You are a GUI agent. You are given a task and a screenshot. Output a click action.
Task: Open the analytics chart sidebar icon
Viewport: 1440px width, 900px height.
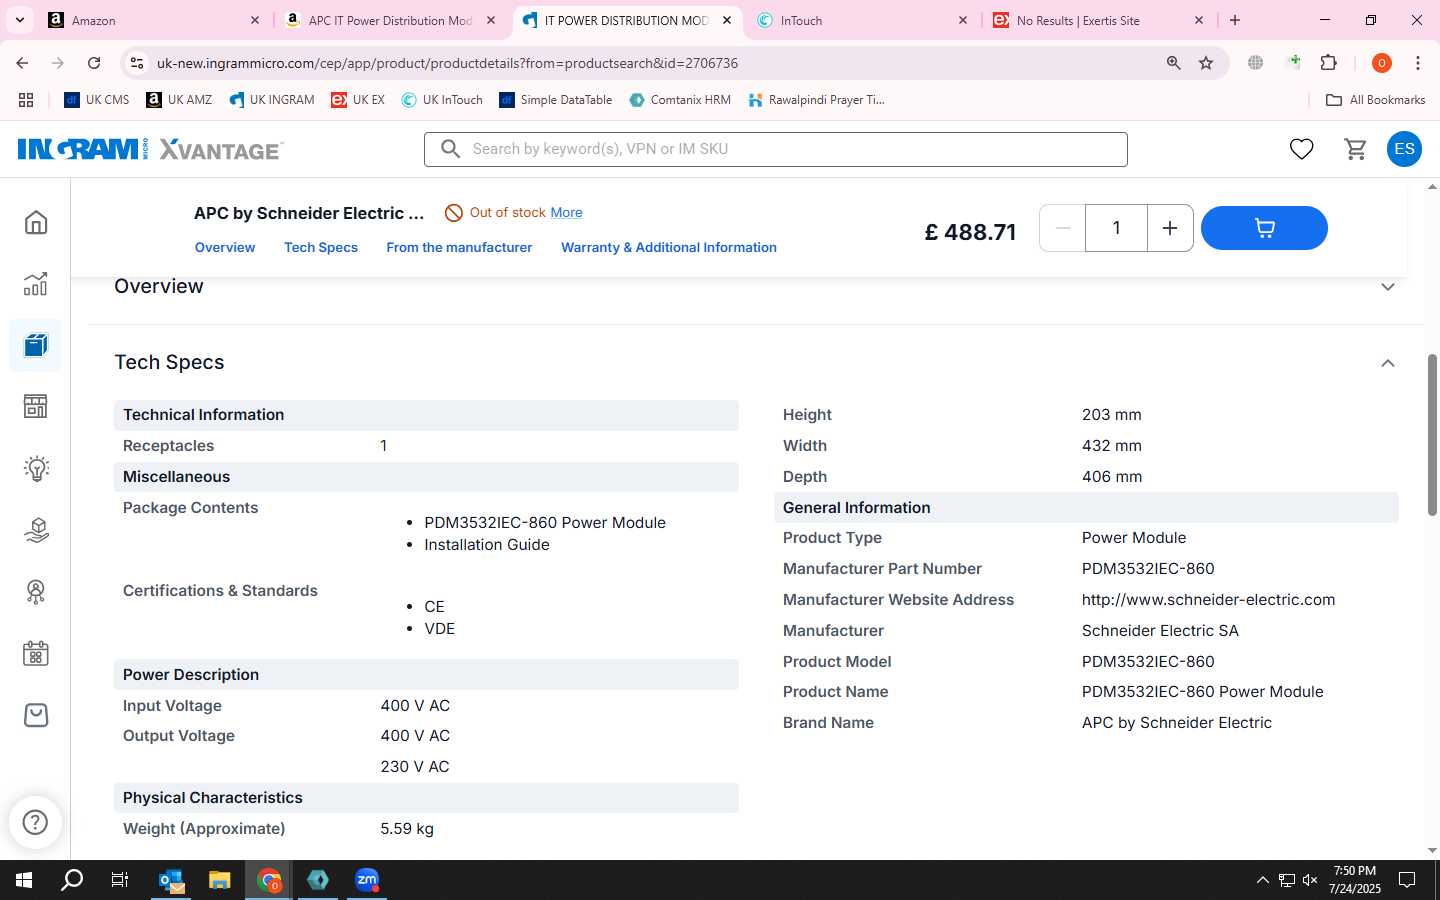click(x=36, y=284)
